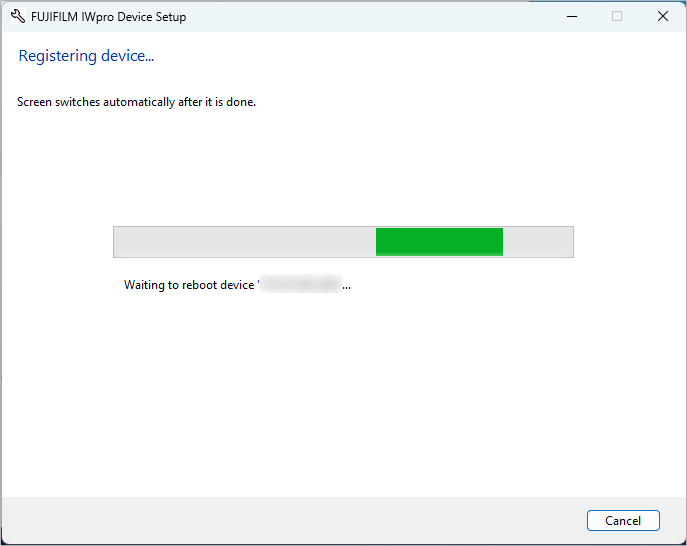Click the 'Registering device...' heading
The width and height of the screenshot is (687, 546).
pos(86,56)
